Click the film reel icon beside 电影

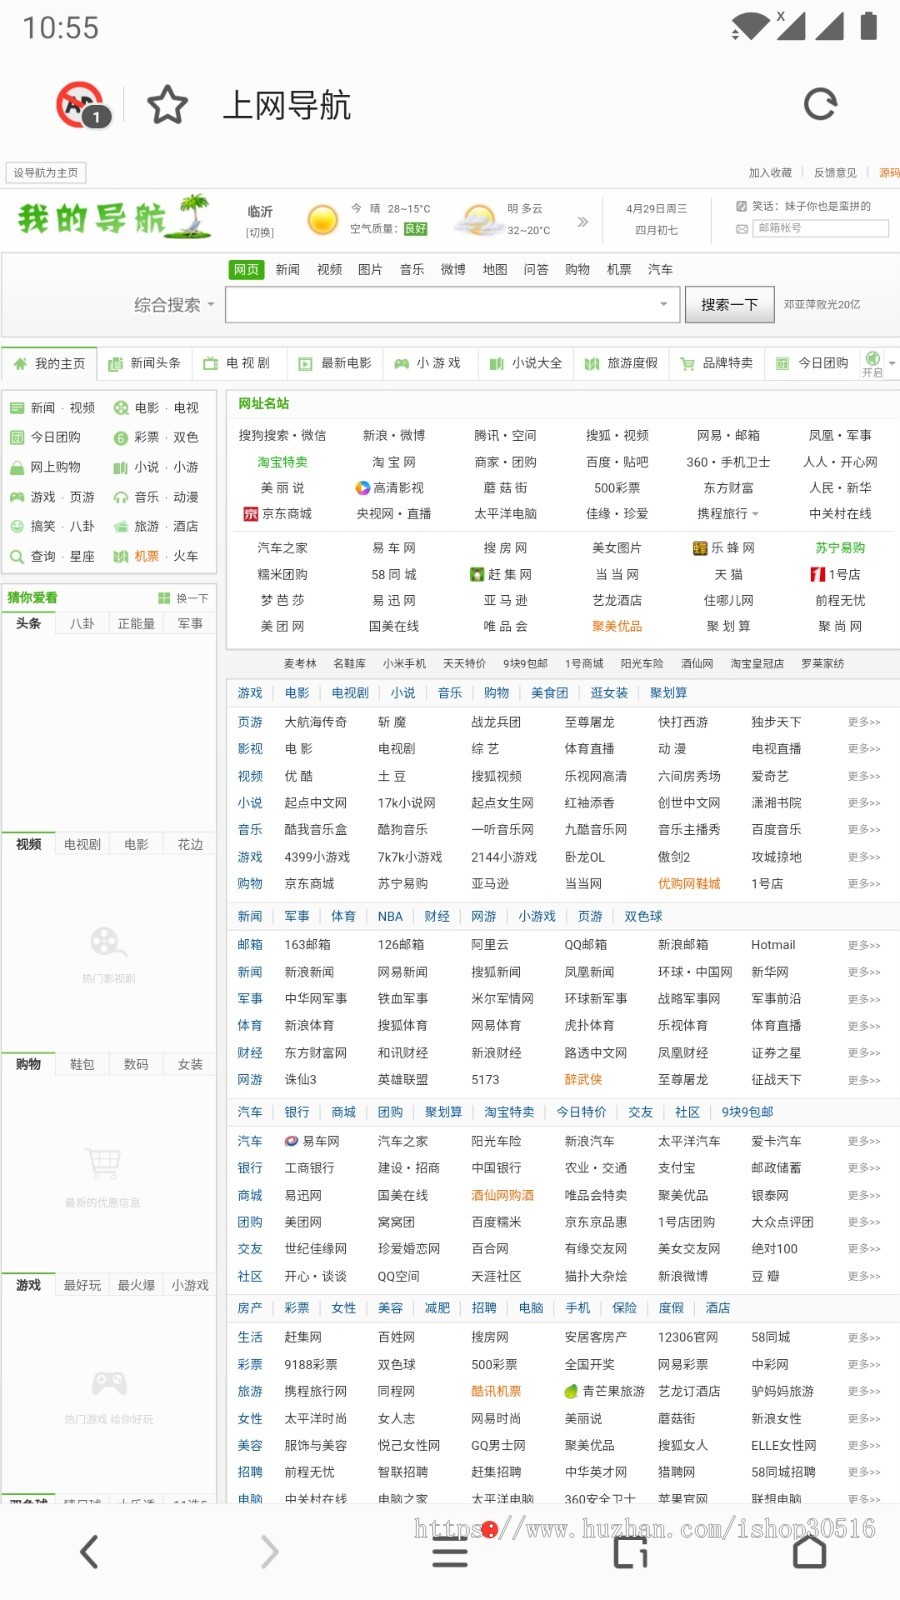click(x=121, y=408)
